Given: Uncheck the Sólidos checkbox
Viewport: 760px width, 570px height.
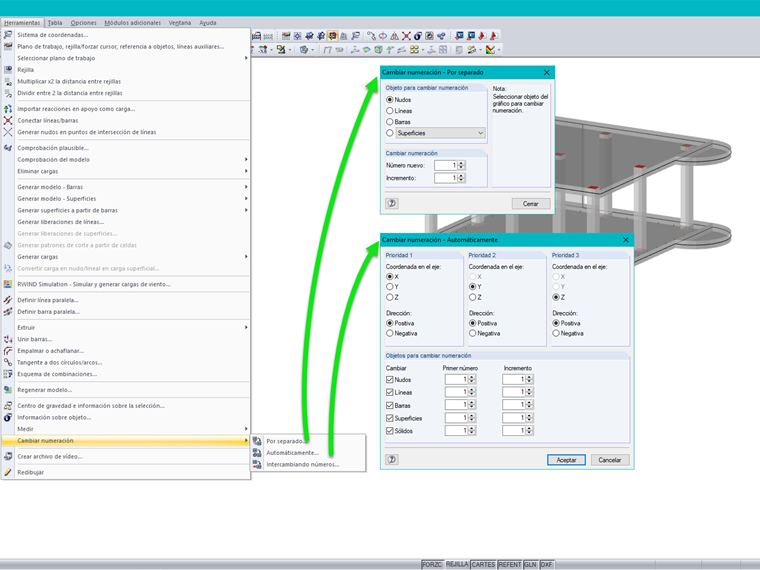Looking at the screenshot, I should coord(390,430).
